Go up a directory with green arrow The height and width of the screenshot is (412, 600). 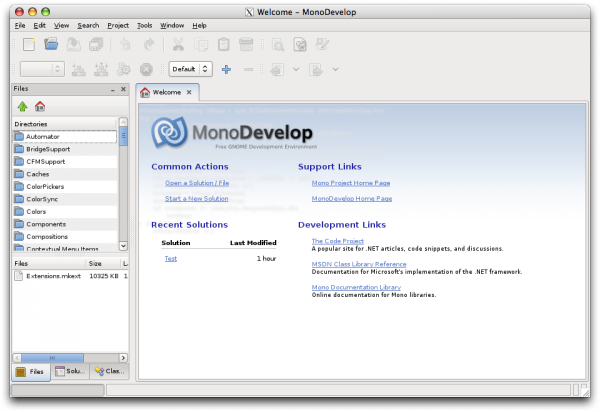[23, 106]
